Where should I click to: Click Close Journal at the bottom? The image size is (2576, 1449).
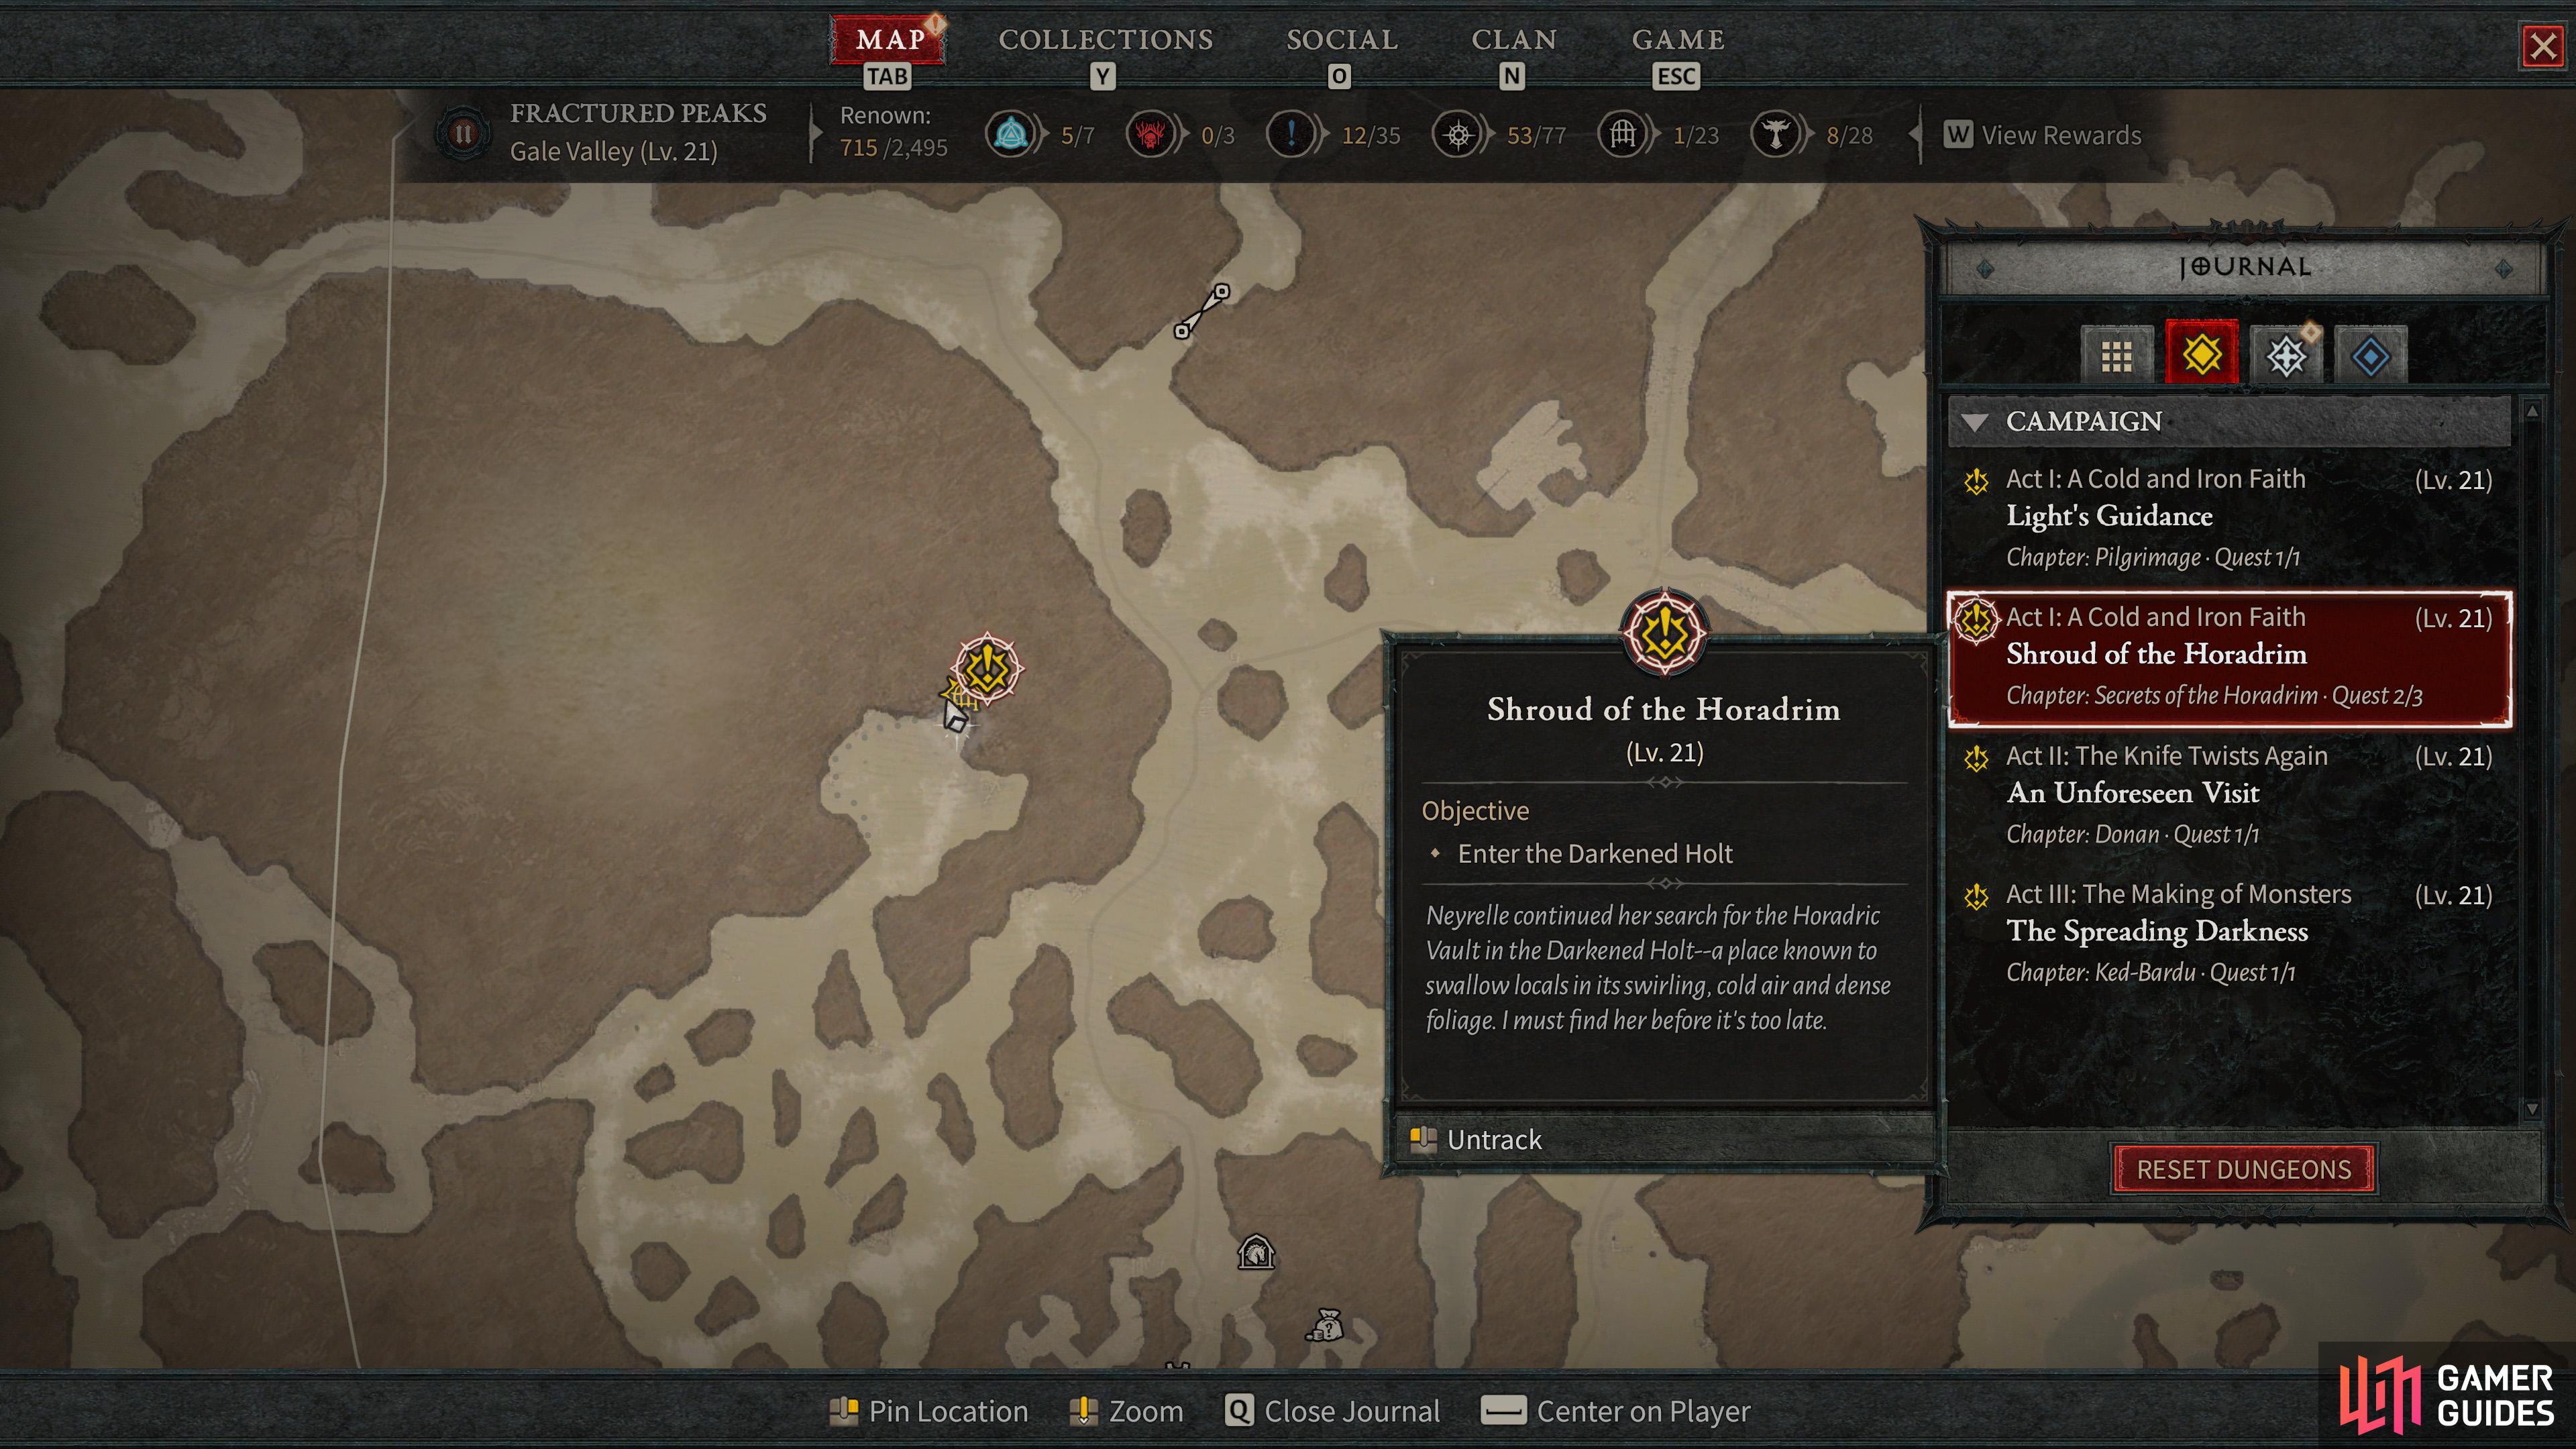pos(1332,1411)
